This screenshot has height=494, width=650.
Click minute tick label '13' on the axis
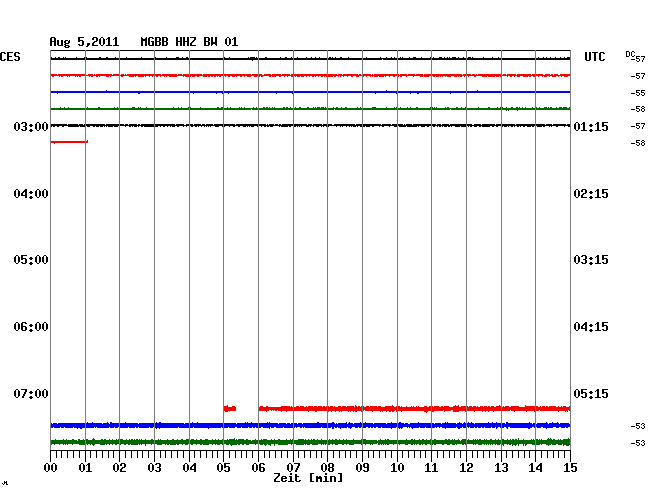(501, 468)
